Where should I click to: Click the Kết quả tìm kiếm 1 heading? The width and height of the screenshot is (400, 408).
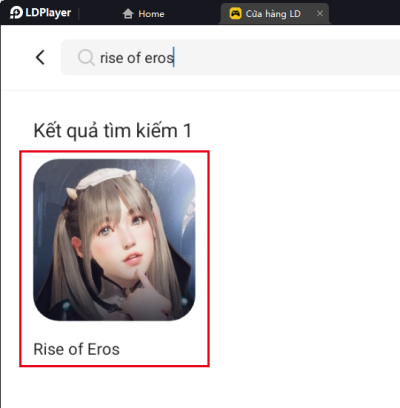pos(113,131)
